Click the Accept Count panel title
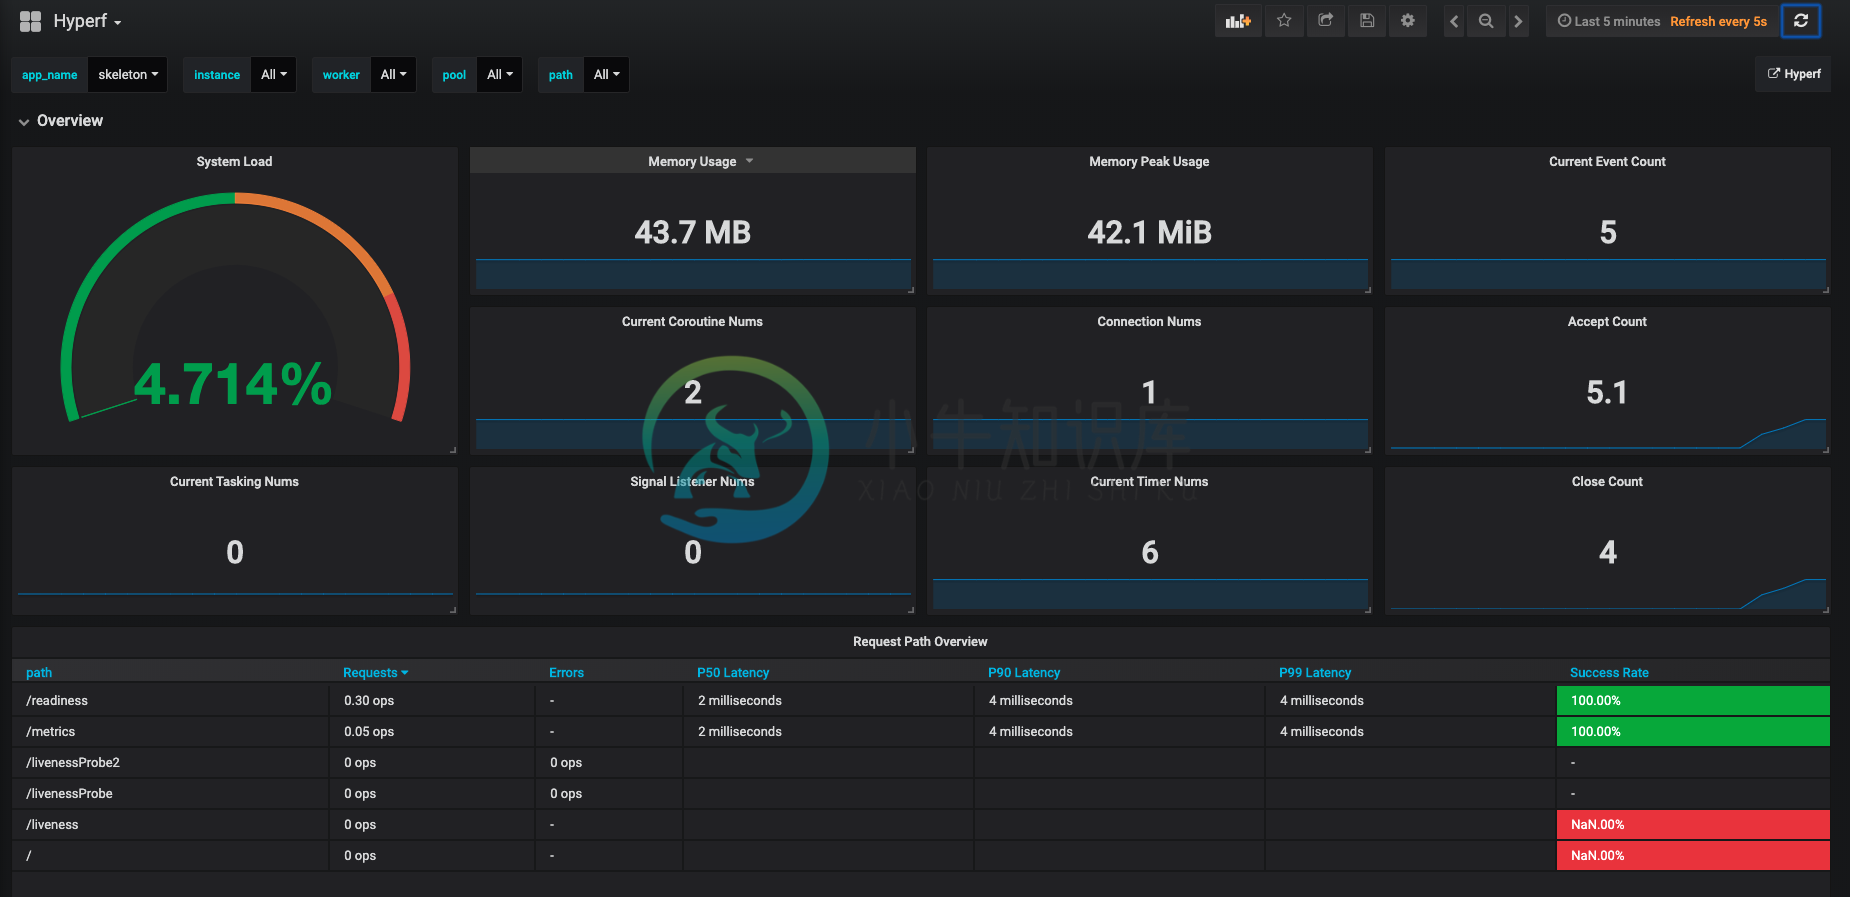The image size is (1850, 897). coord(1607,321)
